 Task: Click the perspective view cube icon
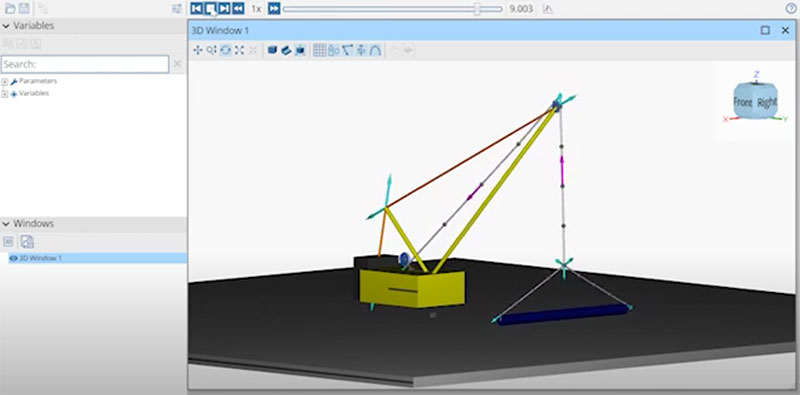pyautogui.click(x=272, y=50)
